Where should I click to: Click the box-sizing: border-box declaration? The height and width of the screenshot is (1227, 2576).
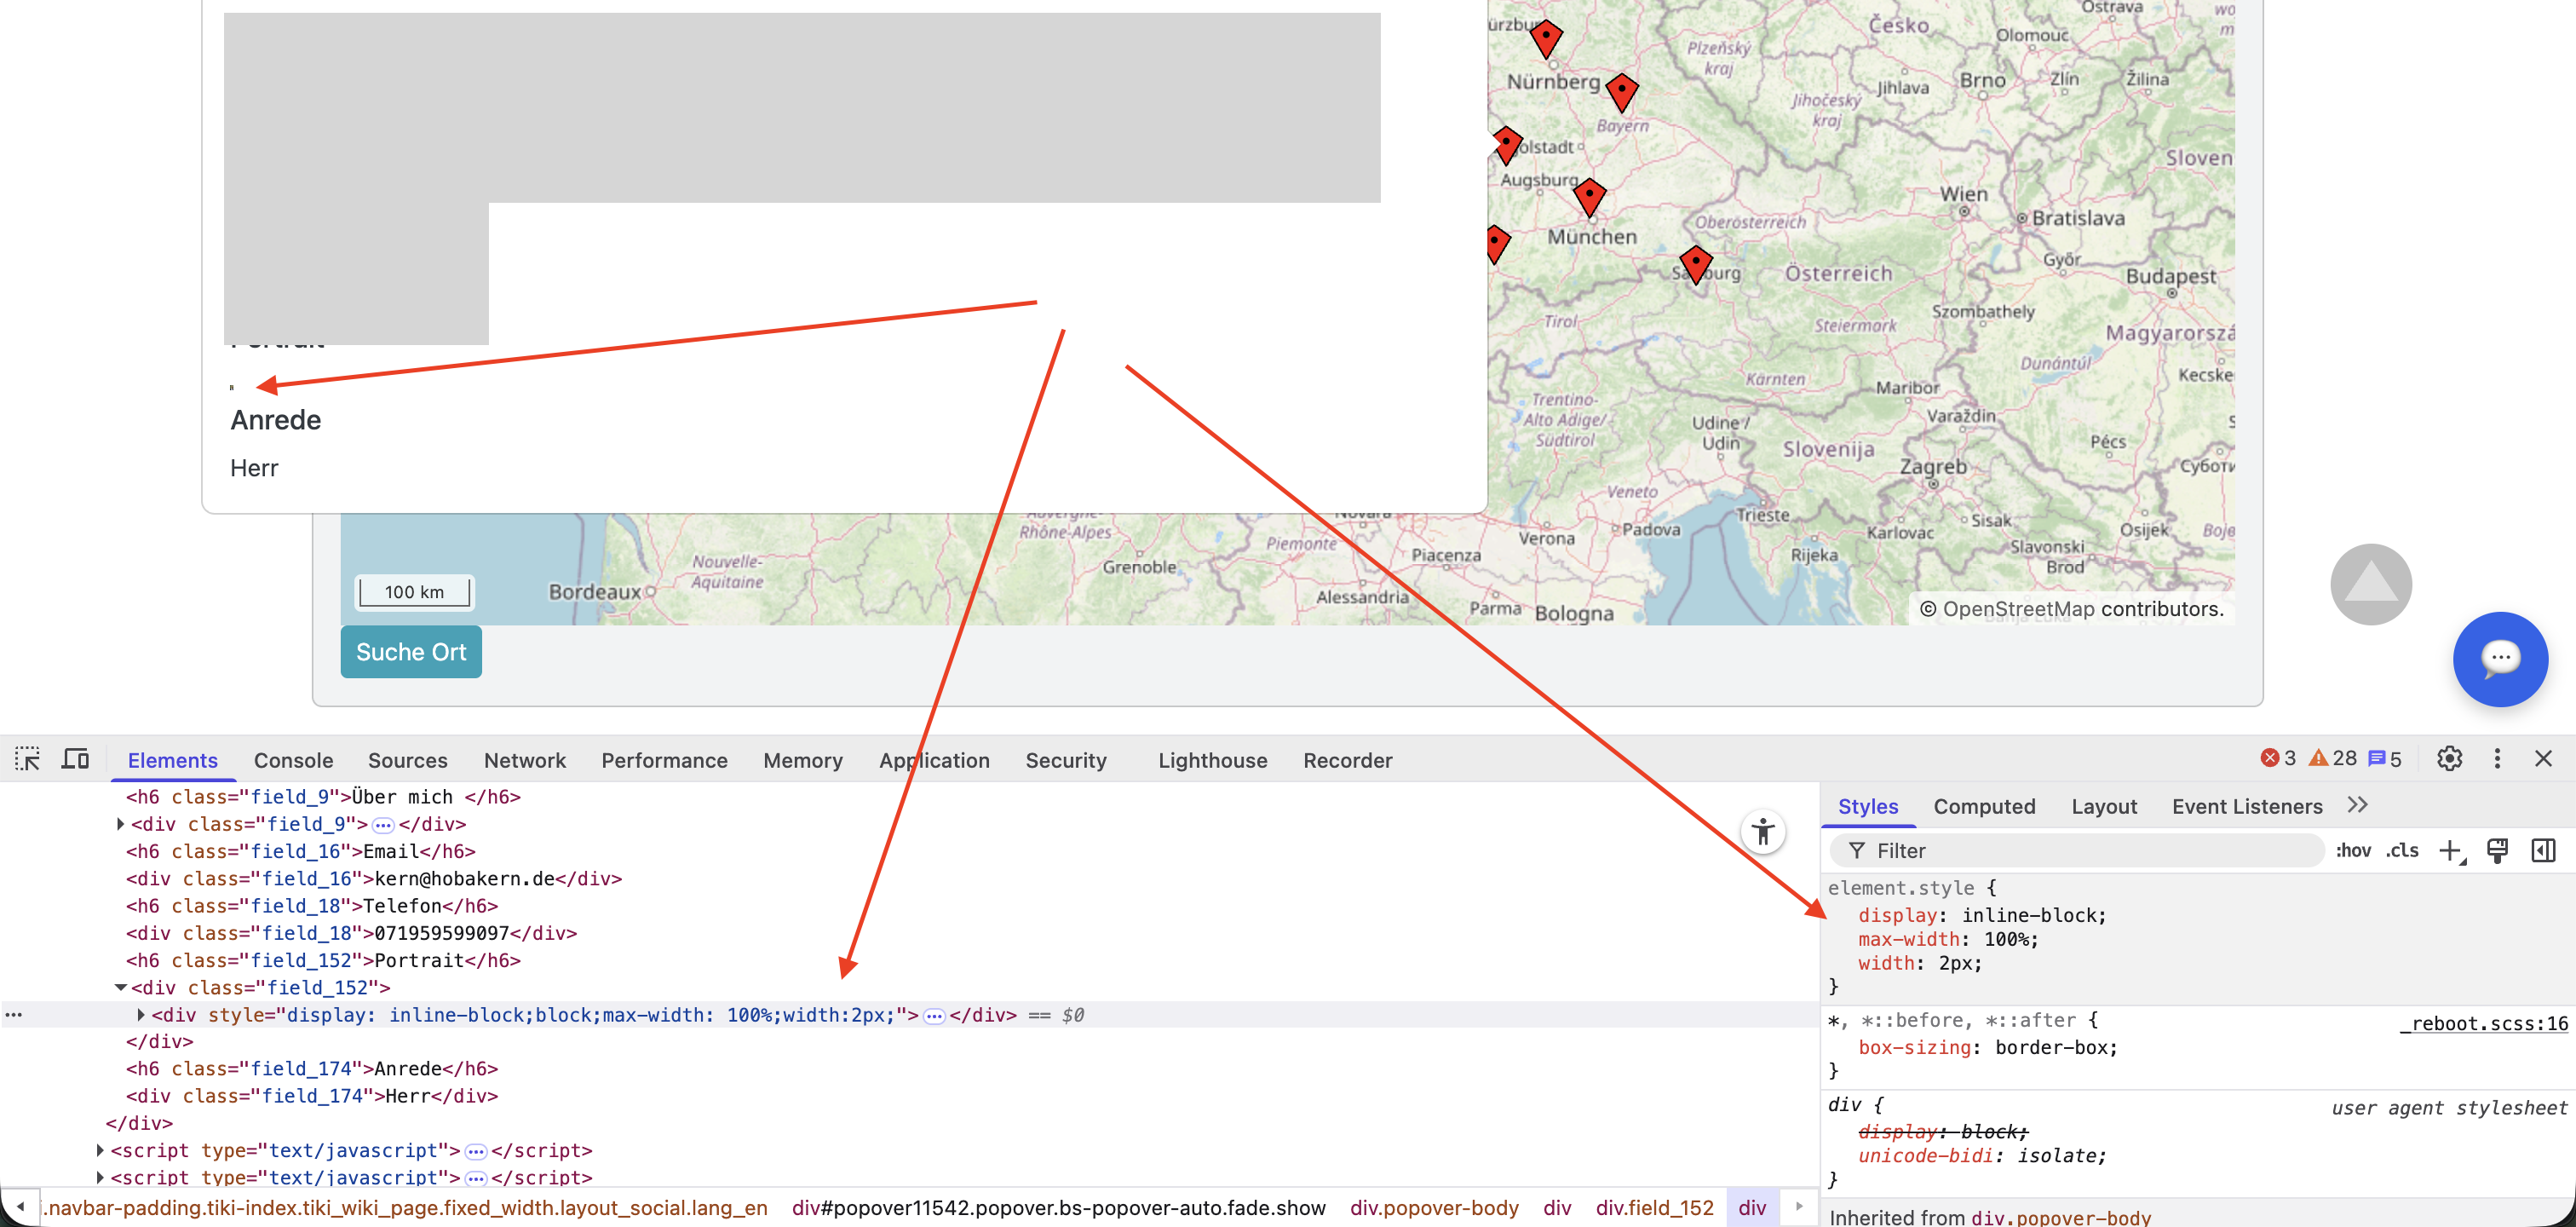coord(1987,1048)
